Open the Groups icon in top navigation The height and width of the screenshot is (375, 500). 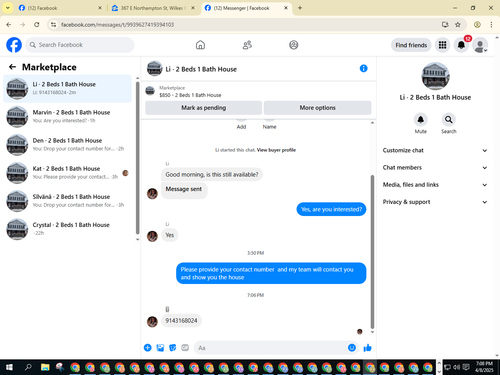point(294,45)
